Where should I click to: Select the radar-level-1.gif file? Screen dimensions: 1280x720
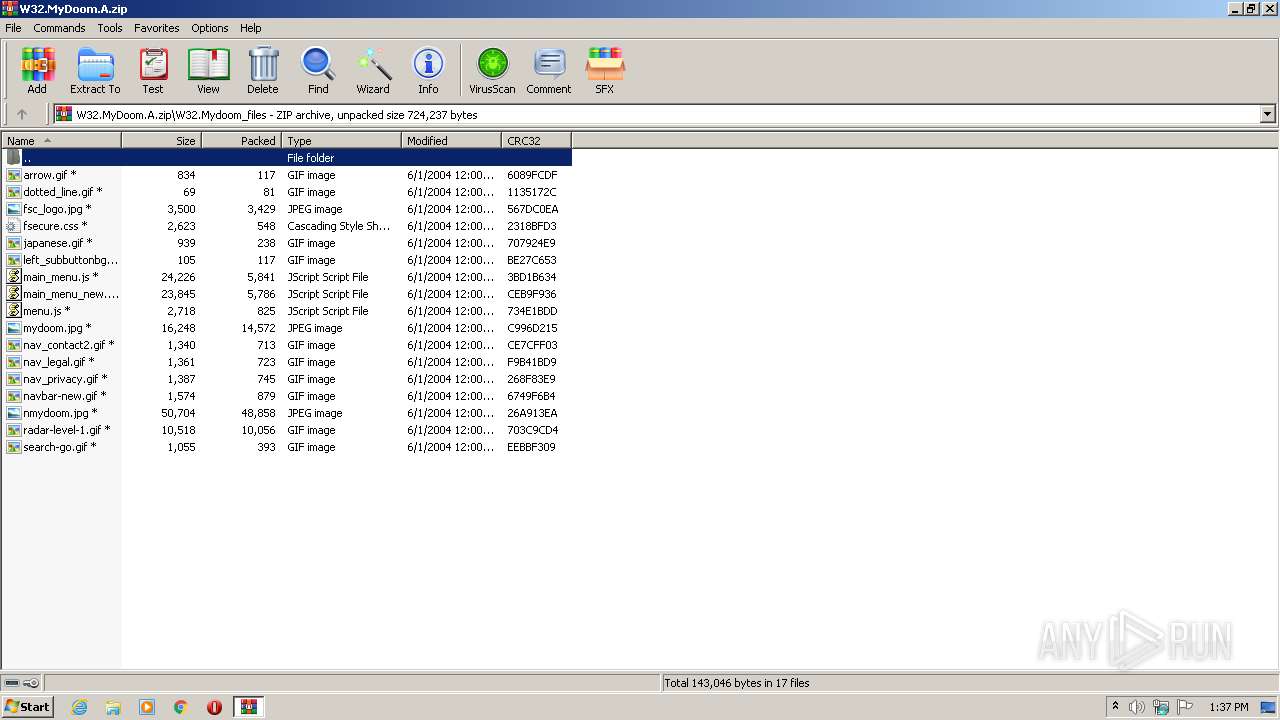pyautogui.click(x=287, y=430)
